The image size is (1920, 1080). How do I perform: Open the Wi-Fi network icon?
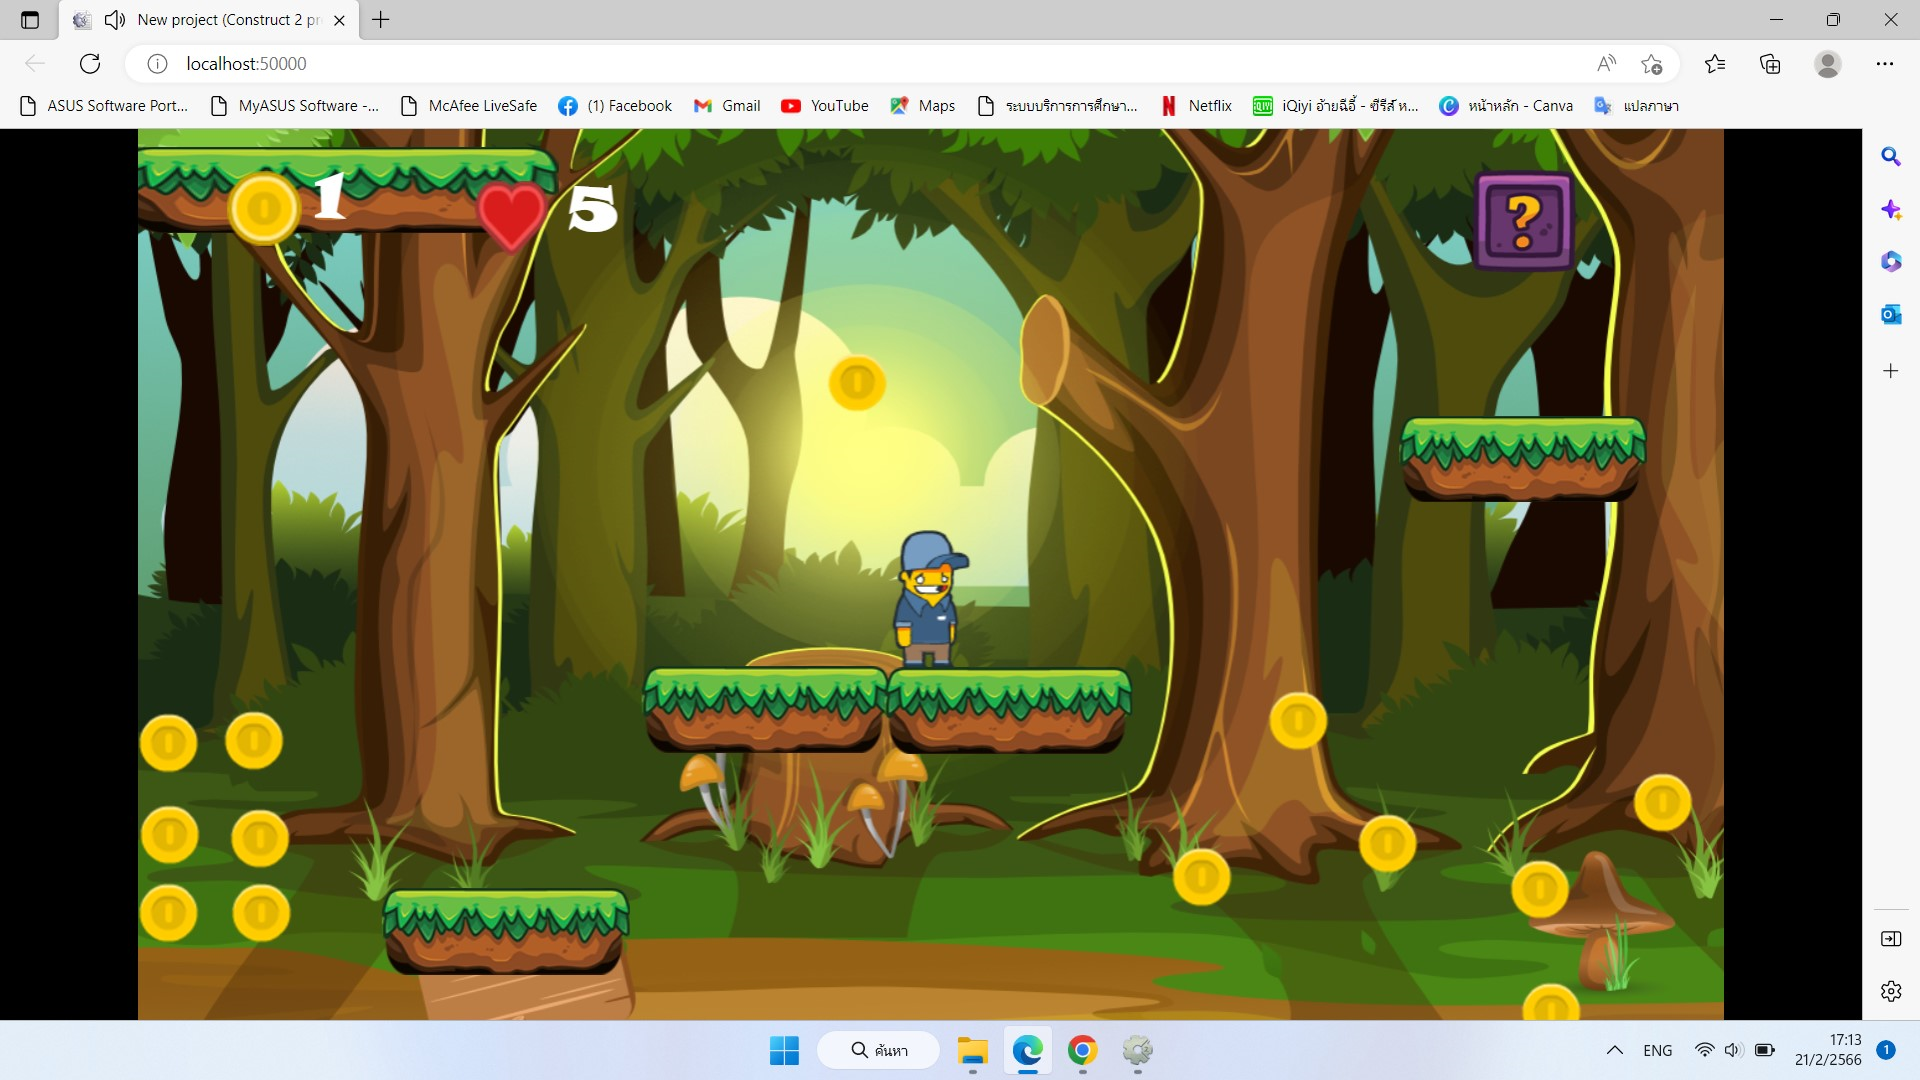pos(1705,1051)
